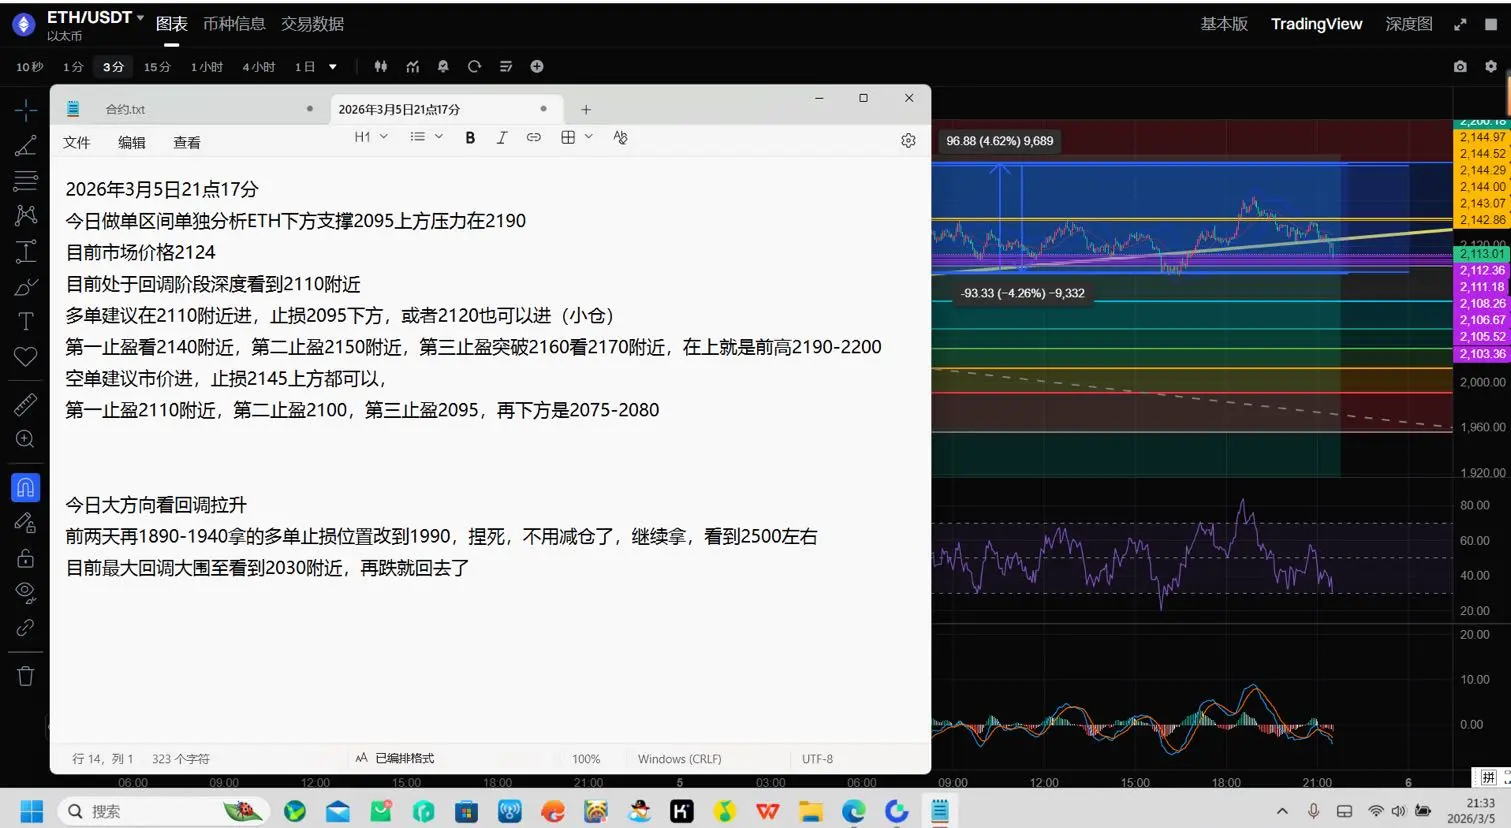Open the indicators menu
This screenshot has width=1511, height=828.
coord(412,67)
